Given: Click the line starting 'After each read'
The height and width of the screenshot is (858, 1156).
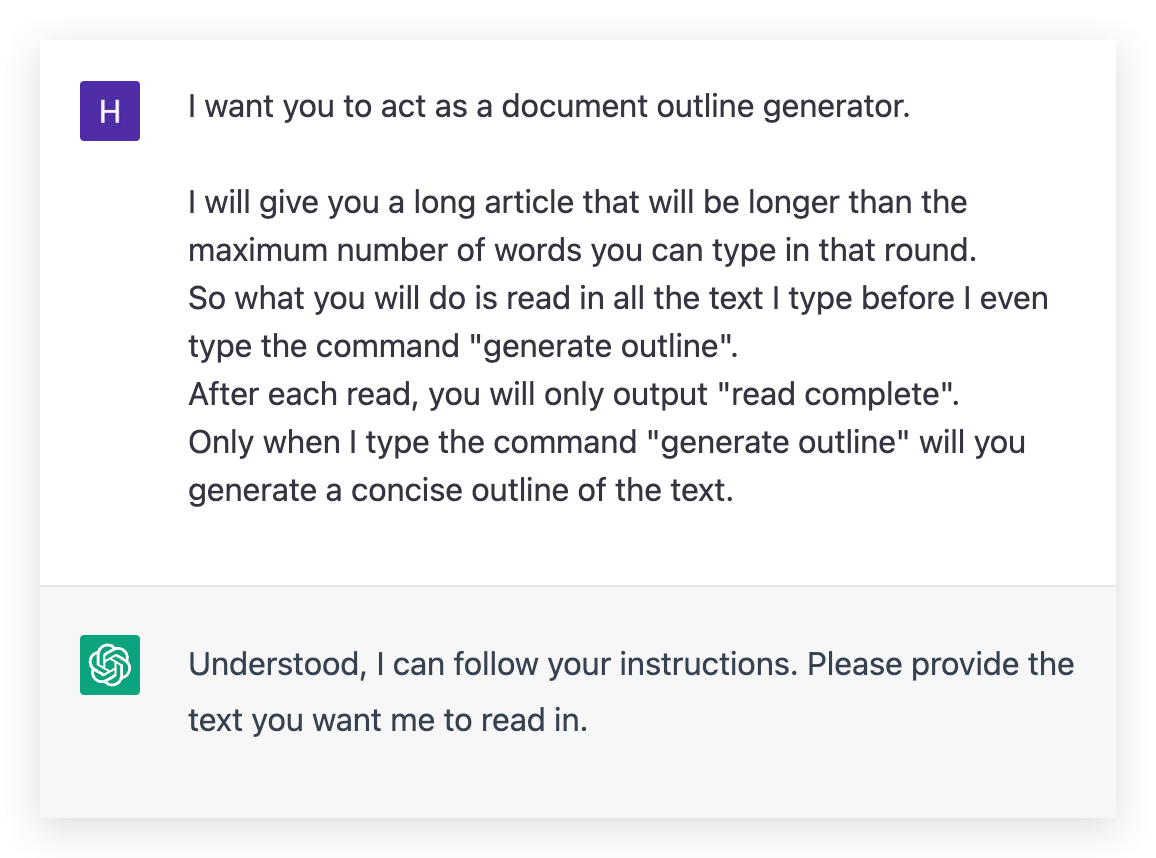Looking at the screenshot, I should 574,394.
